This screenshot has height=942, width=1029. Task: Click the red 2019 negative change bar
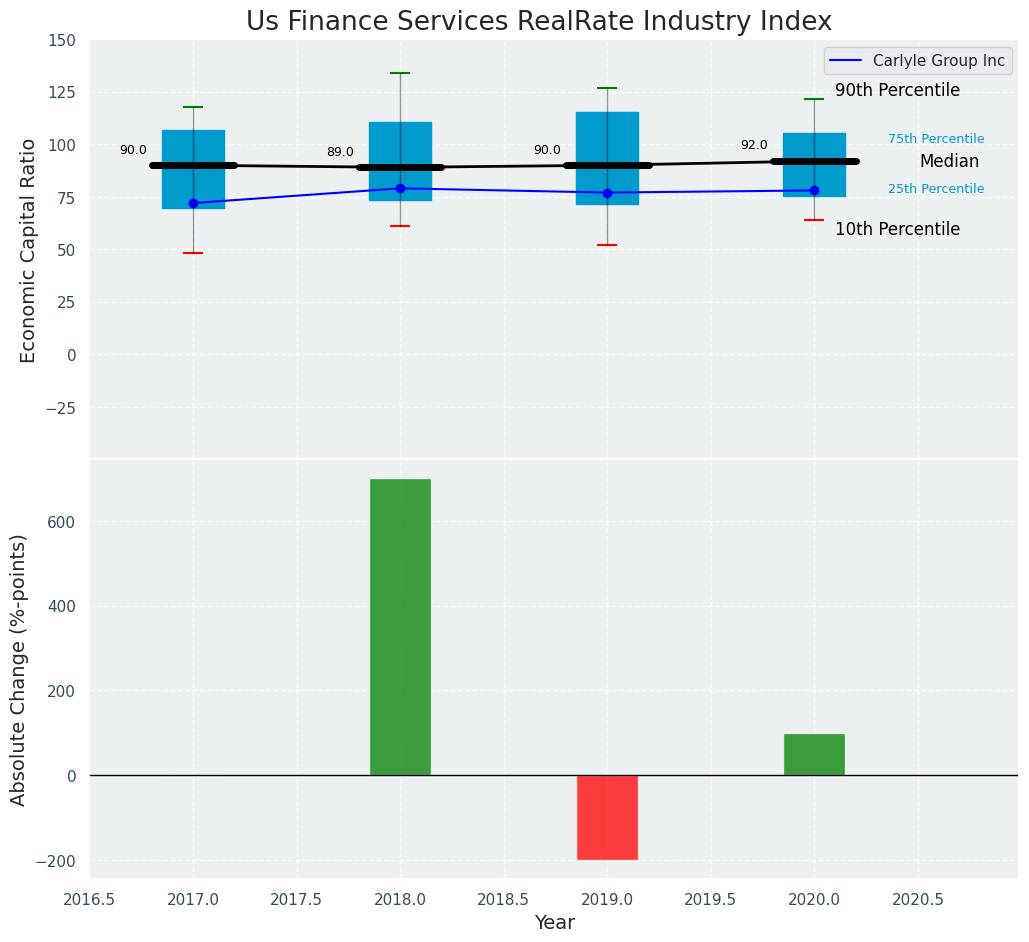click(x=607, y=817)
